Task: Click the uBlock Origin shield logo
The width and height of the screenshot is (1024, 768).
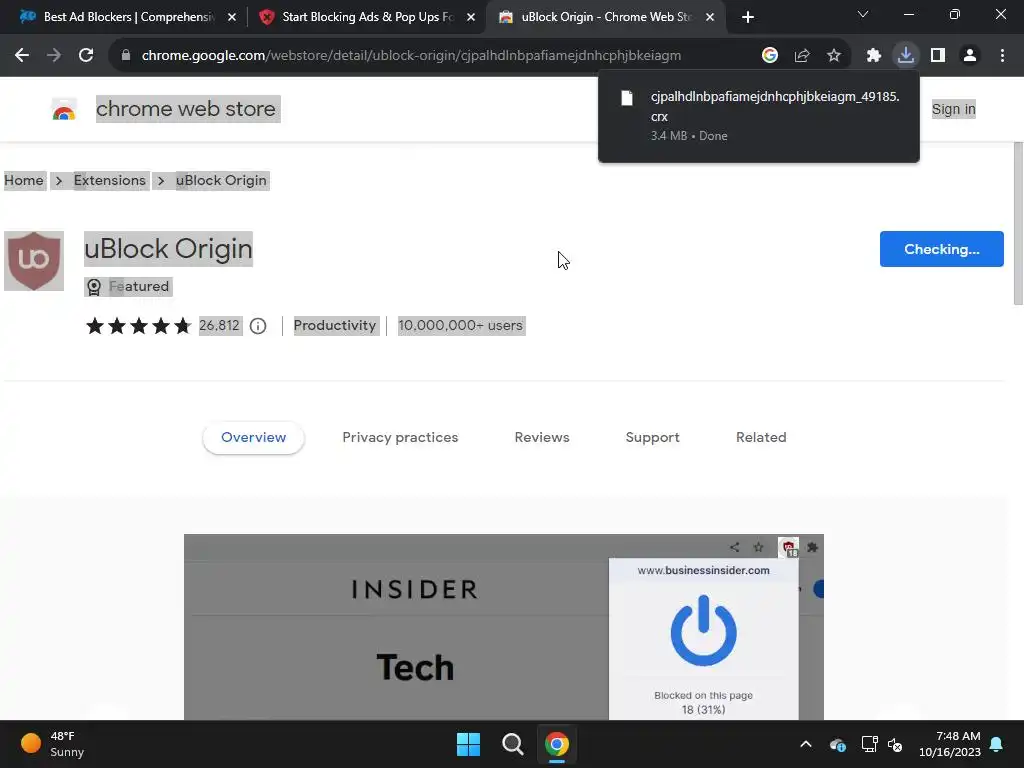Action: point(34,261)
